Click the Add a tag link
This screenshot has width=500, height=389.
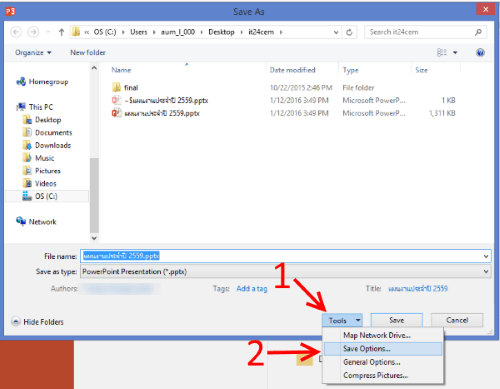252,289
